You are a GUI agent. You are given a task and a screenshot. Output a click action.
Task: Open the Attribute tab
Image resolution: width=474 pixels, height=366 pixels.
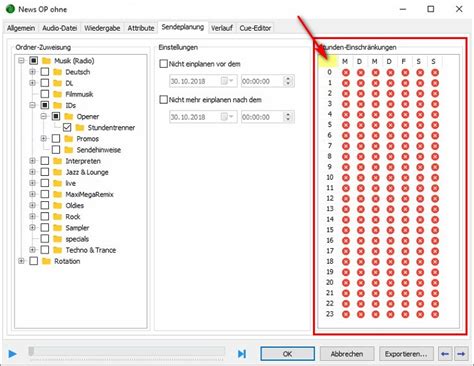point(141,28)
